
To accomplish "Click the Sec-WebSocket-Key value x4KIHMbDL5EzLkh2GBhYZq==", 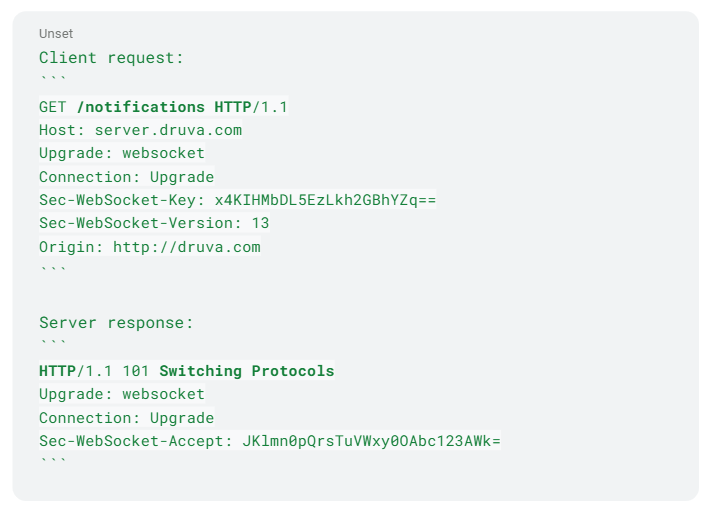I will pyautogui.click(x=325, y=200).
